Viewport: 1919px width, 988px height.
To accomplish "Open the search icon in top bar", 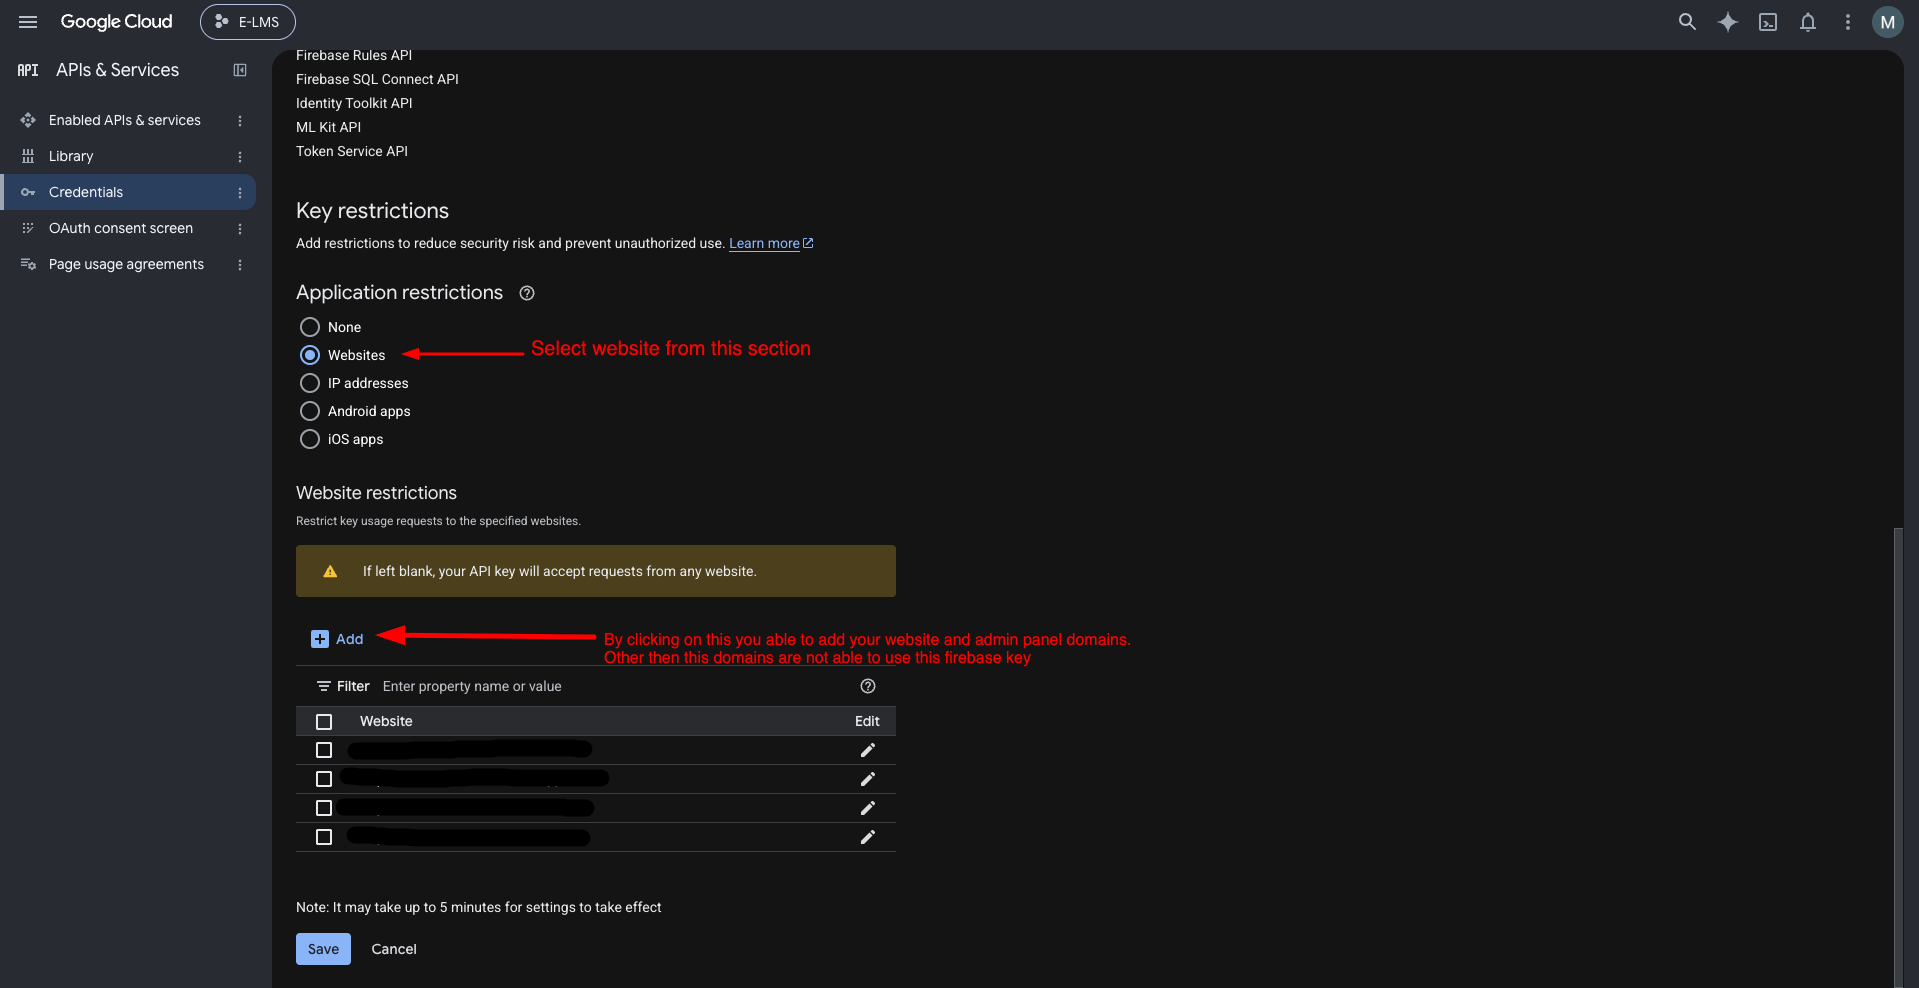I will click(x=1687, y=22).
